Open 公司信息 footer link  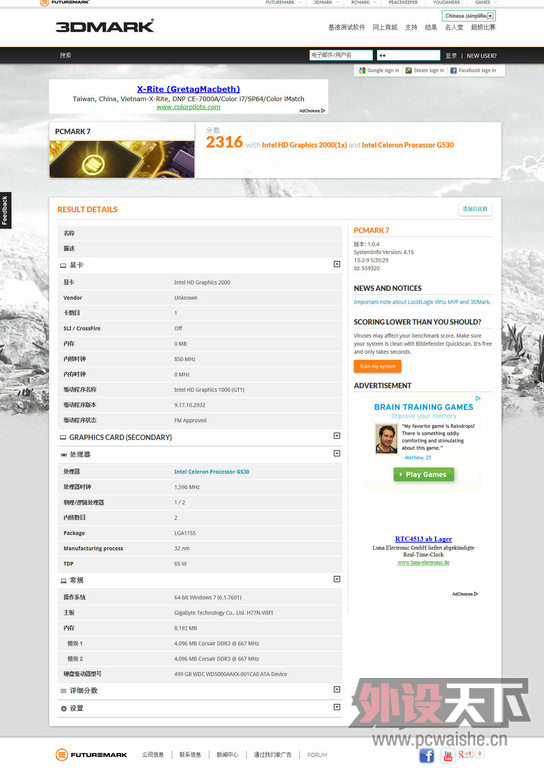pos(153,755)
